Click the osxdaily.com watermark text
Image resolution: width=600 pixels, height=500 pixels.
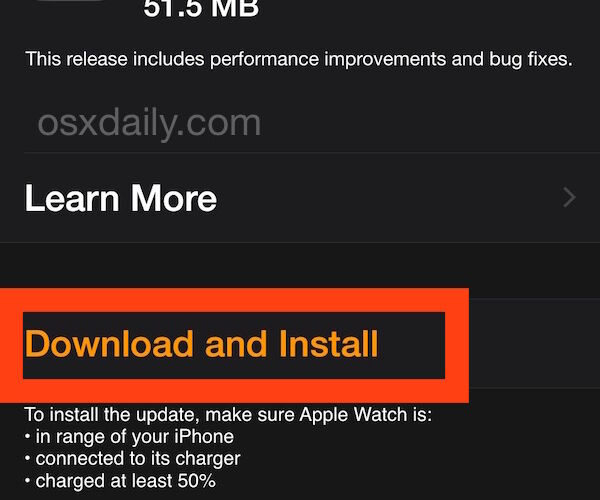149,124
